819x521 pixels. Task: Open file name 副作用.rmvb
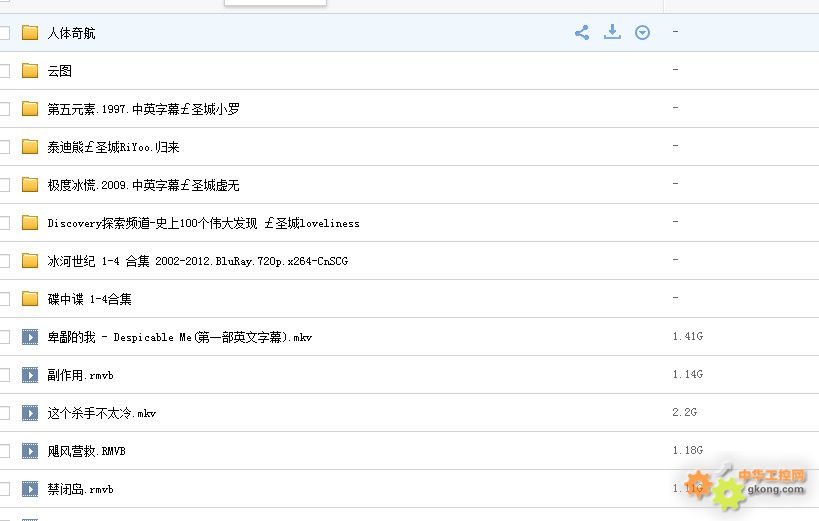(x=80, y=375)
